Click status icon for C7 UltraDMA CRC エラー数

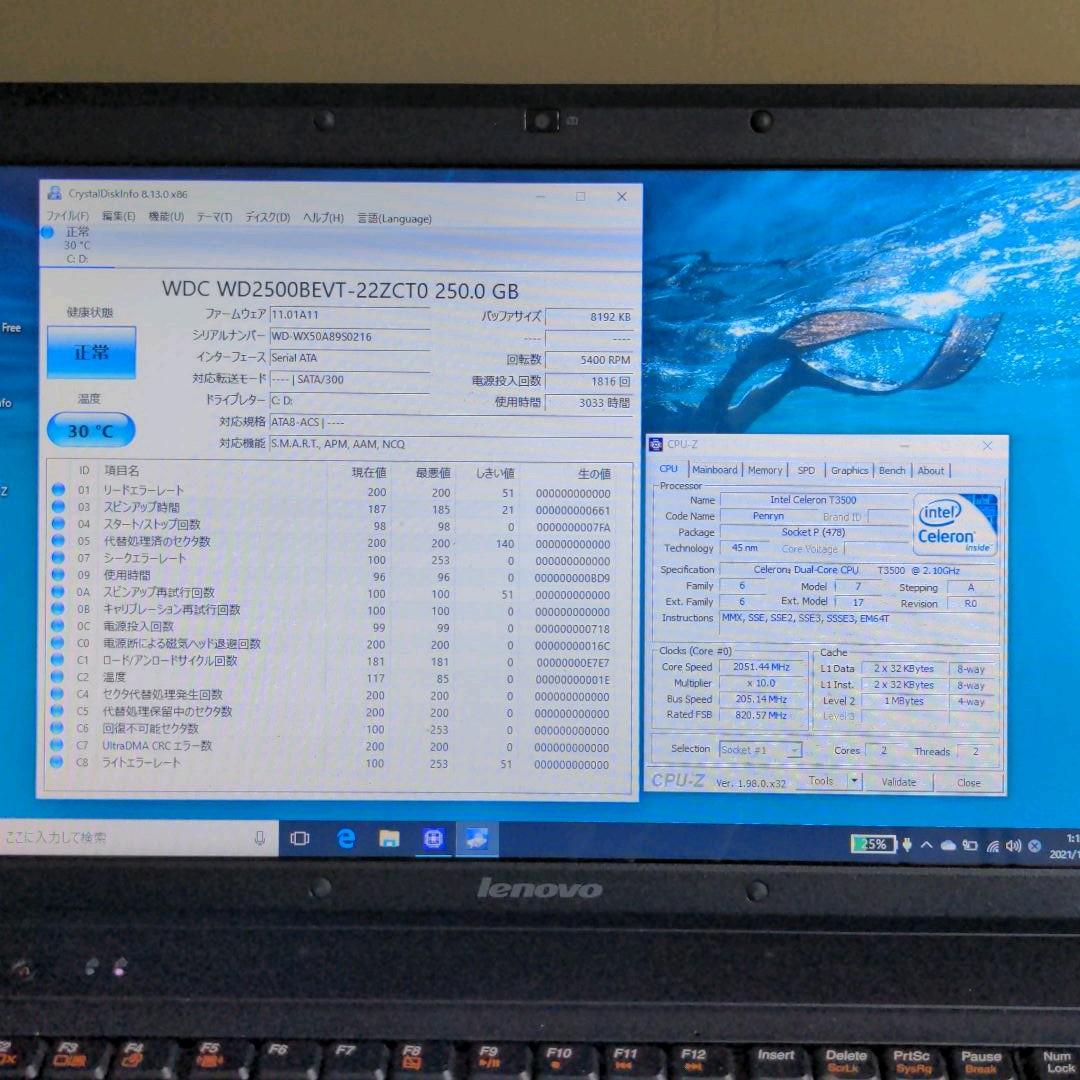coord(57,745)
